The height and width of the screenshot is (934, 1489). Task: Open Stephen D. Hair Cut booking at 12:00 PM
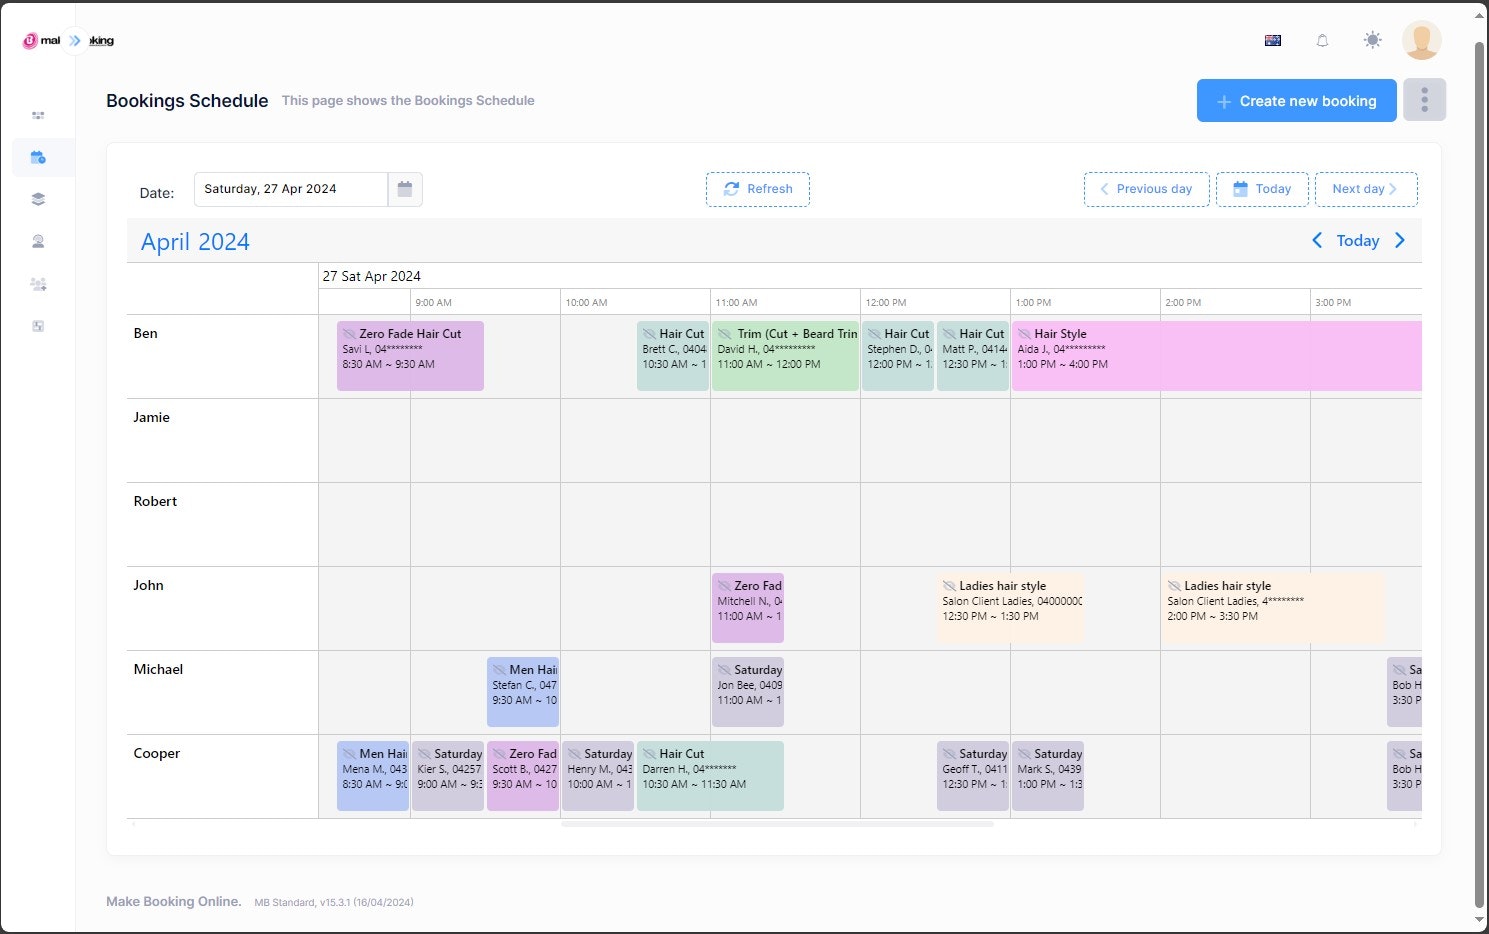click(x=897, y=356)
